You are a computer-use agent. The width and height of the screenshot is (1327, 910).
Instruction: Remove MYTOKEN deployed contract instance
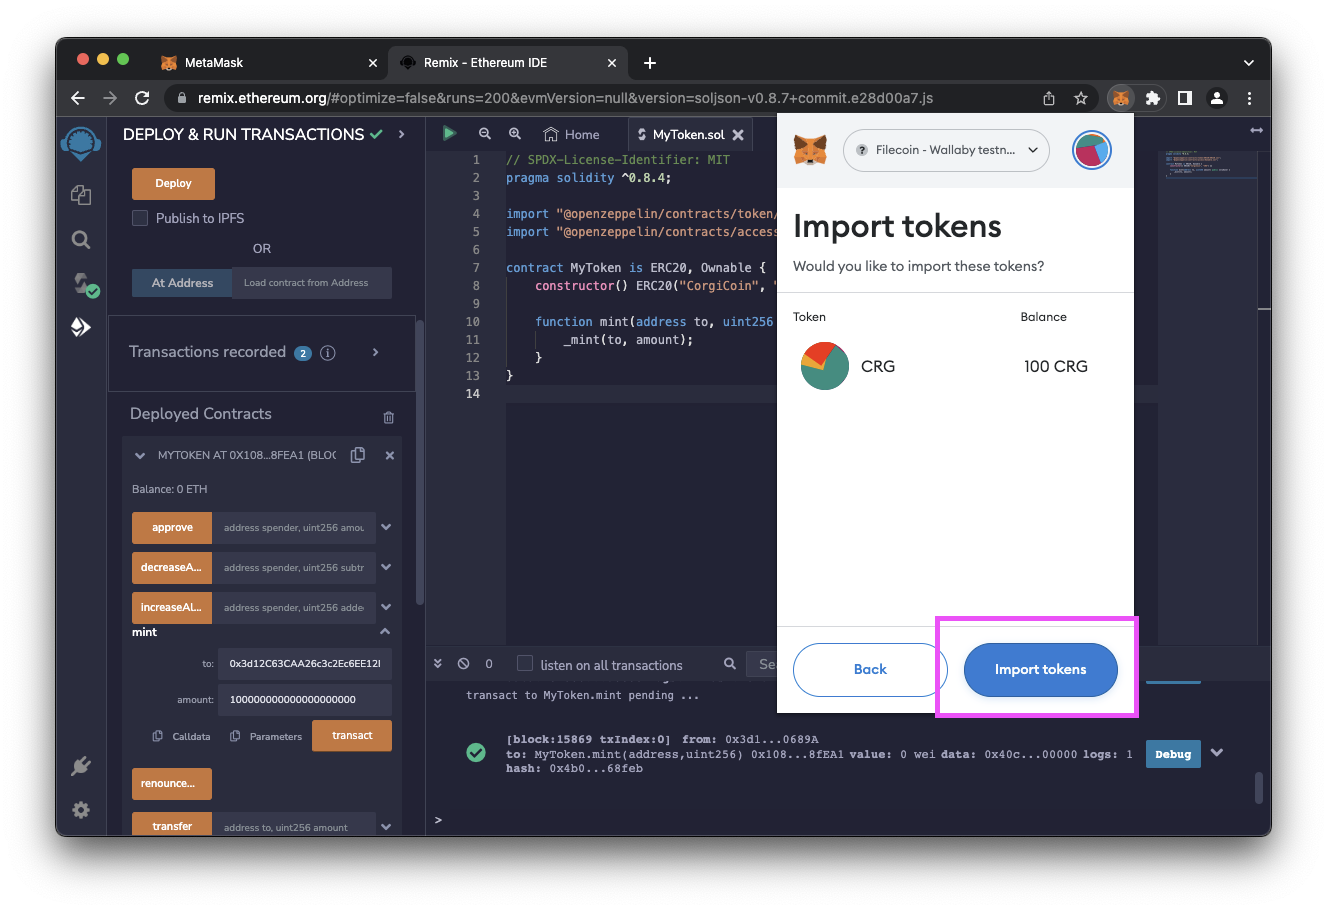pyautogui.click(x=390, y=455)
